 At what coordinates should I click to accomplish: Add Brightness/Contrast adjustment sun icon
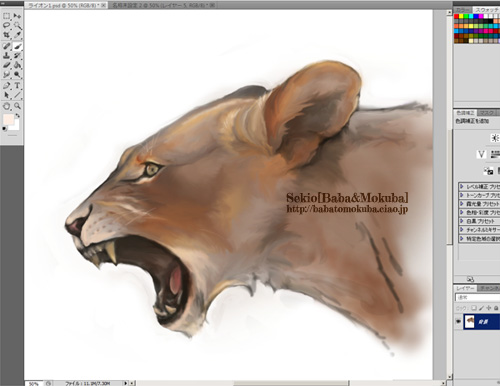coord(495,138)
